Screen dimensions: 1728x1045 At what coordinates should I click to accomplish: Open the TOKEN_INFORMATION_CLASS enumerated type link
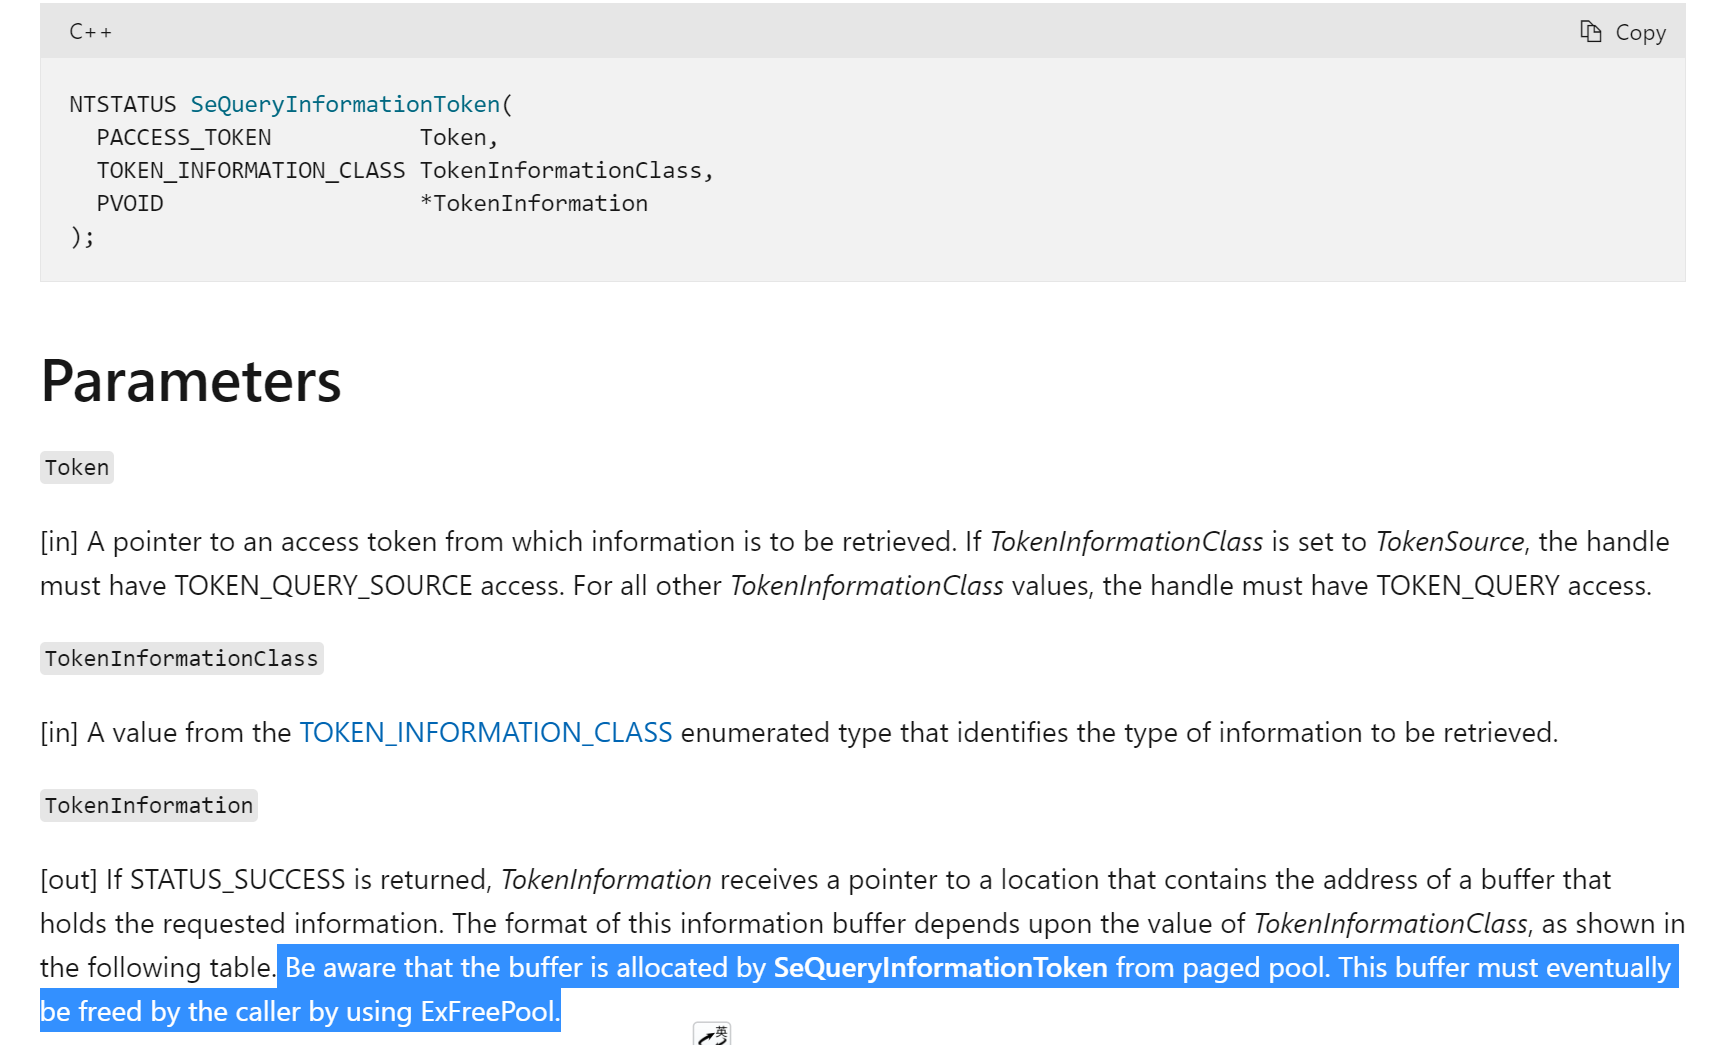click(x=485, y=733)
